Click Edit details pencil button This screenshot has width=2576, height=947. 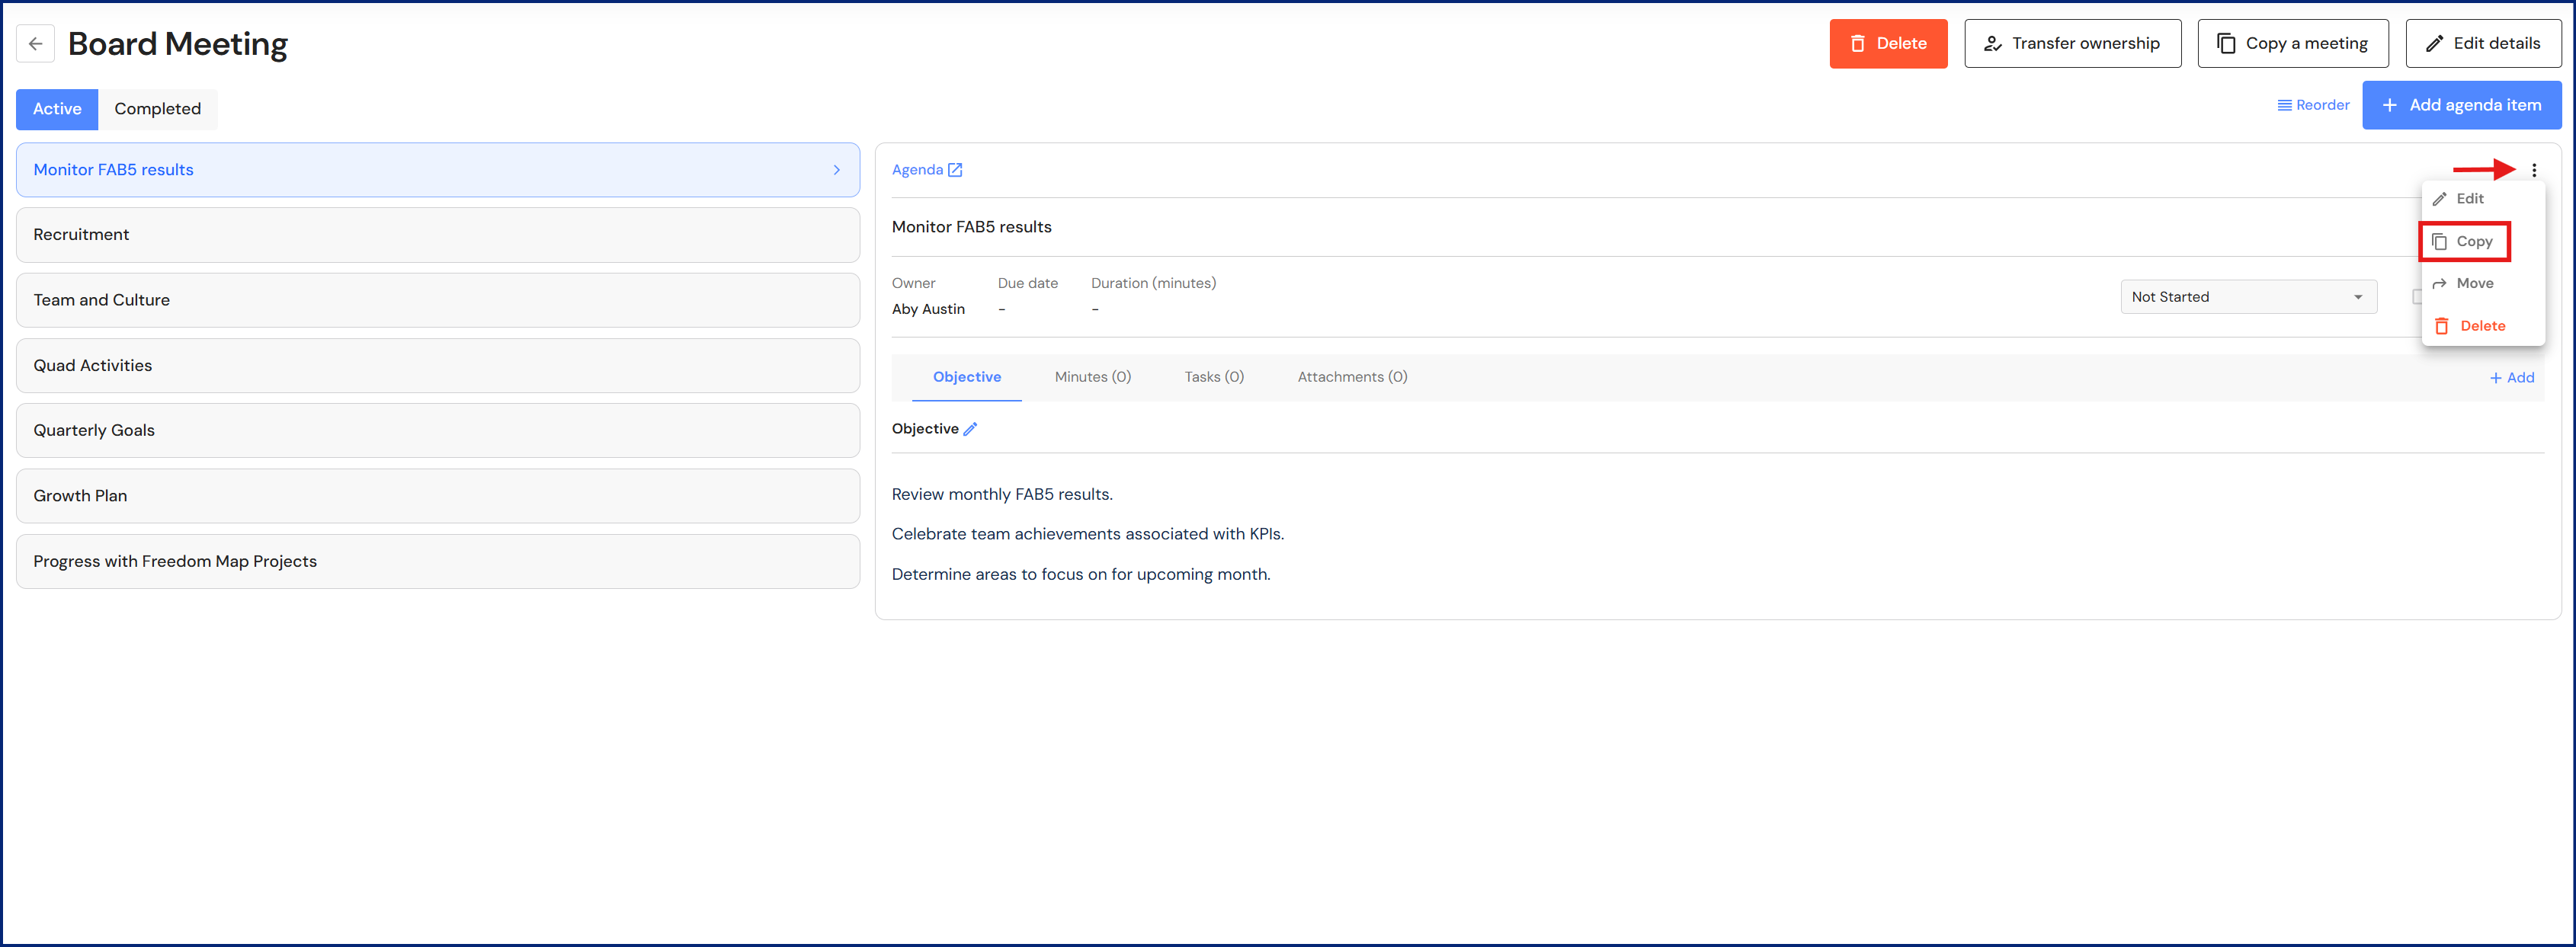pos(2482,44)
